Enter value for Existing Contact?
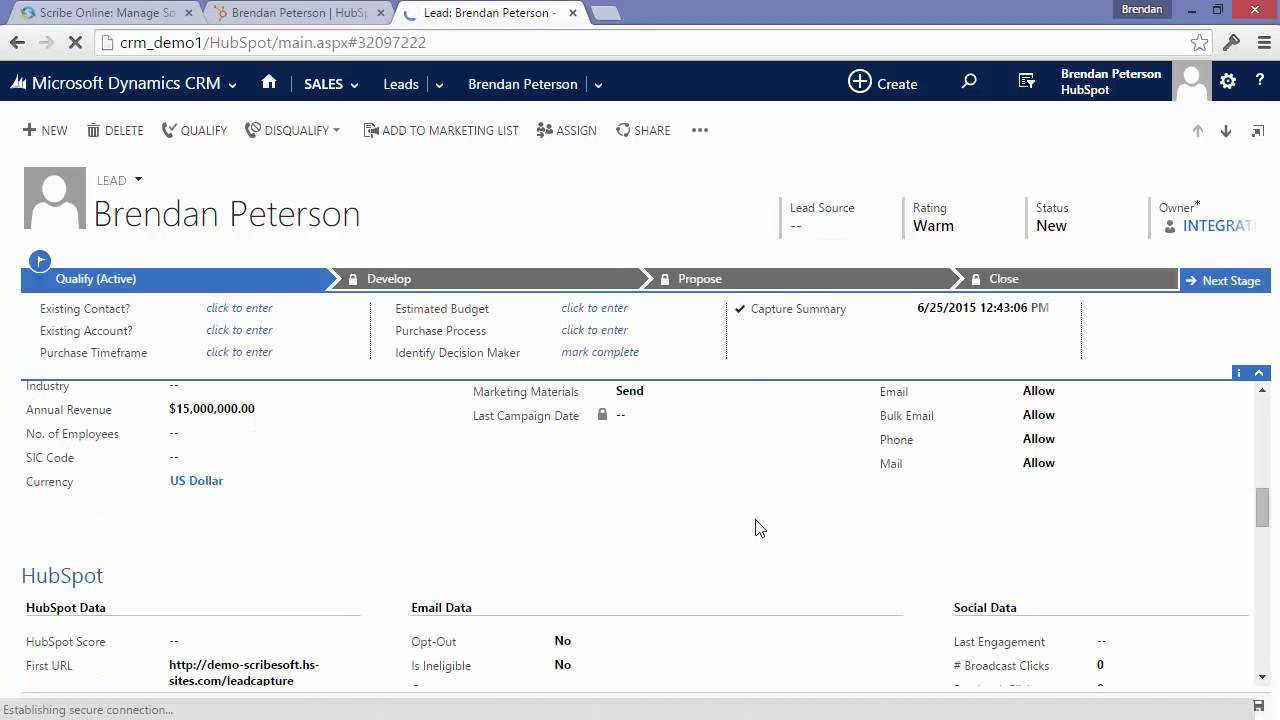 [239, 308]
